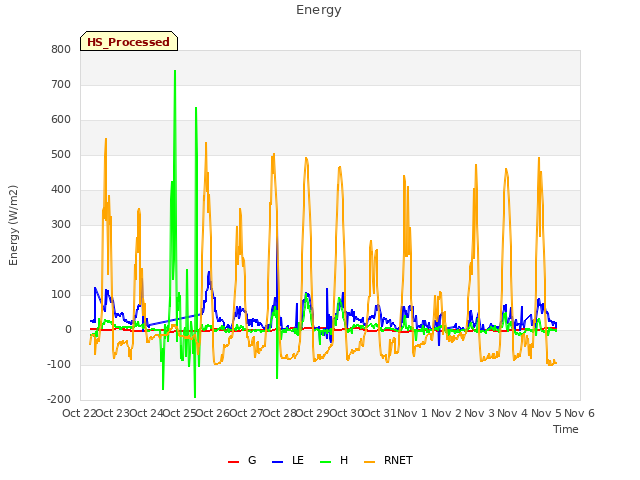640x480 pixels.
Task: Click the 400 y-axis tick label
Action: coord(61,189)
